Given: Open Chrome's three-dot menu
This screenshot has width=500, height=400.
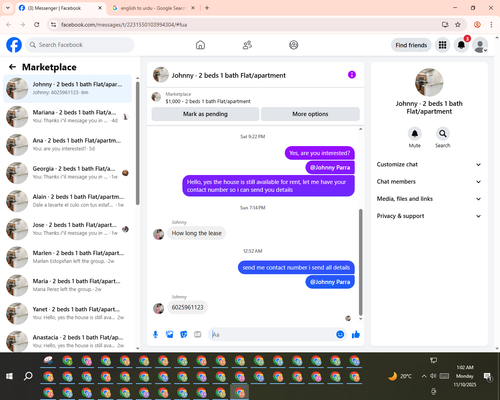Looking at the screenshot, I should [x=491, y=25].
